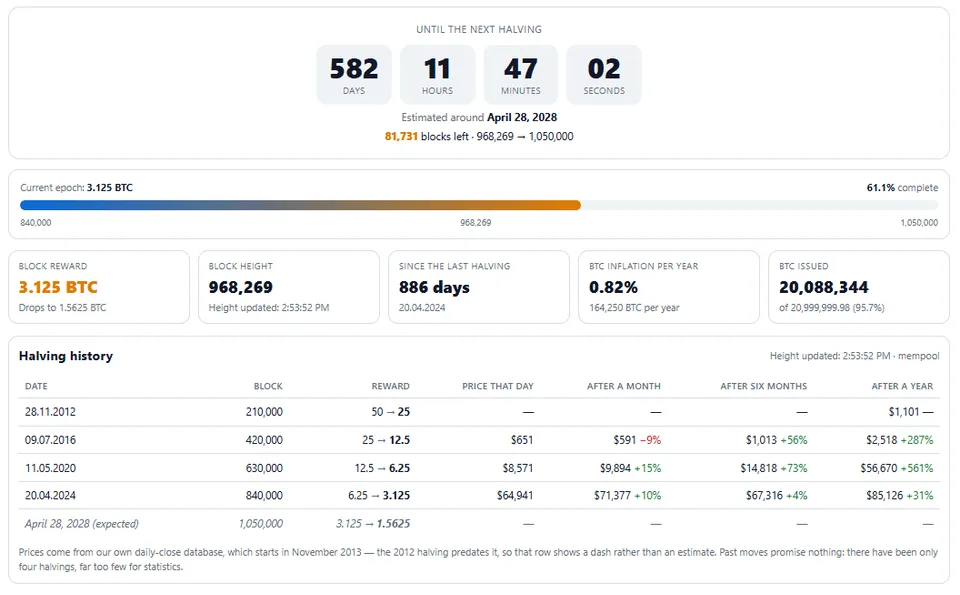Select the 09.07.2016 halving row

(479, 440)
